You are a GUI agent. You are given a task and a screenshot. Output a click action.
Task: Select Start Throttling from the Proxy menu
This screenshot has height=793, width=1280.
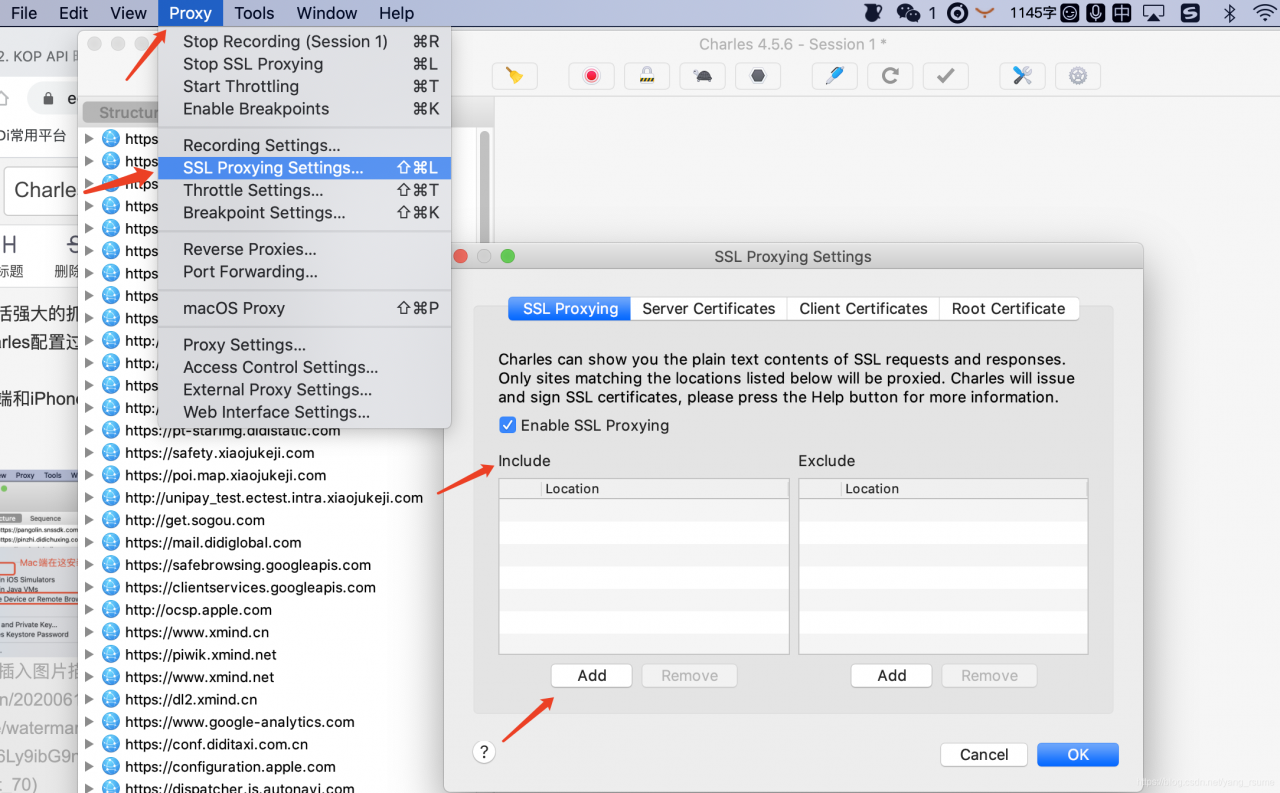[x=305, y=86]
